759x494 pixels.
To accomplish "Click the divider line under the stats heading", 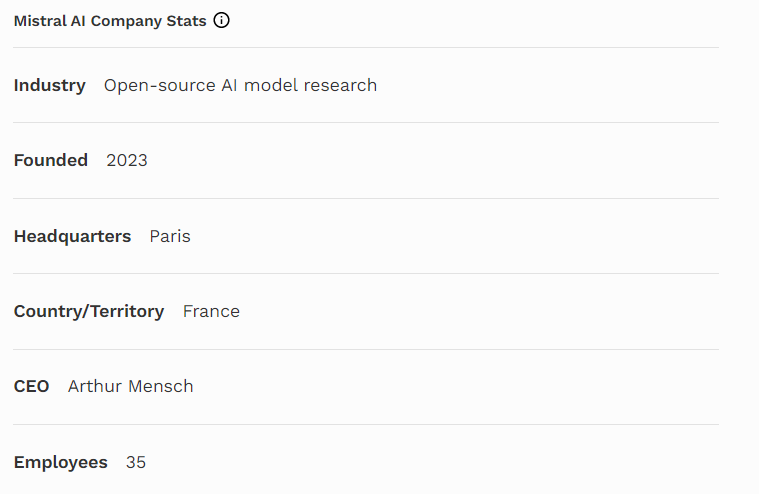I will click(x=366, y=47).
